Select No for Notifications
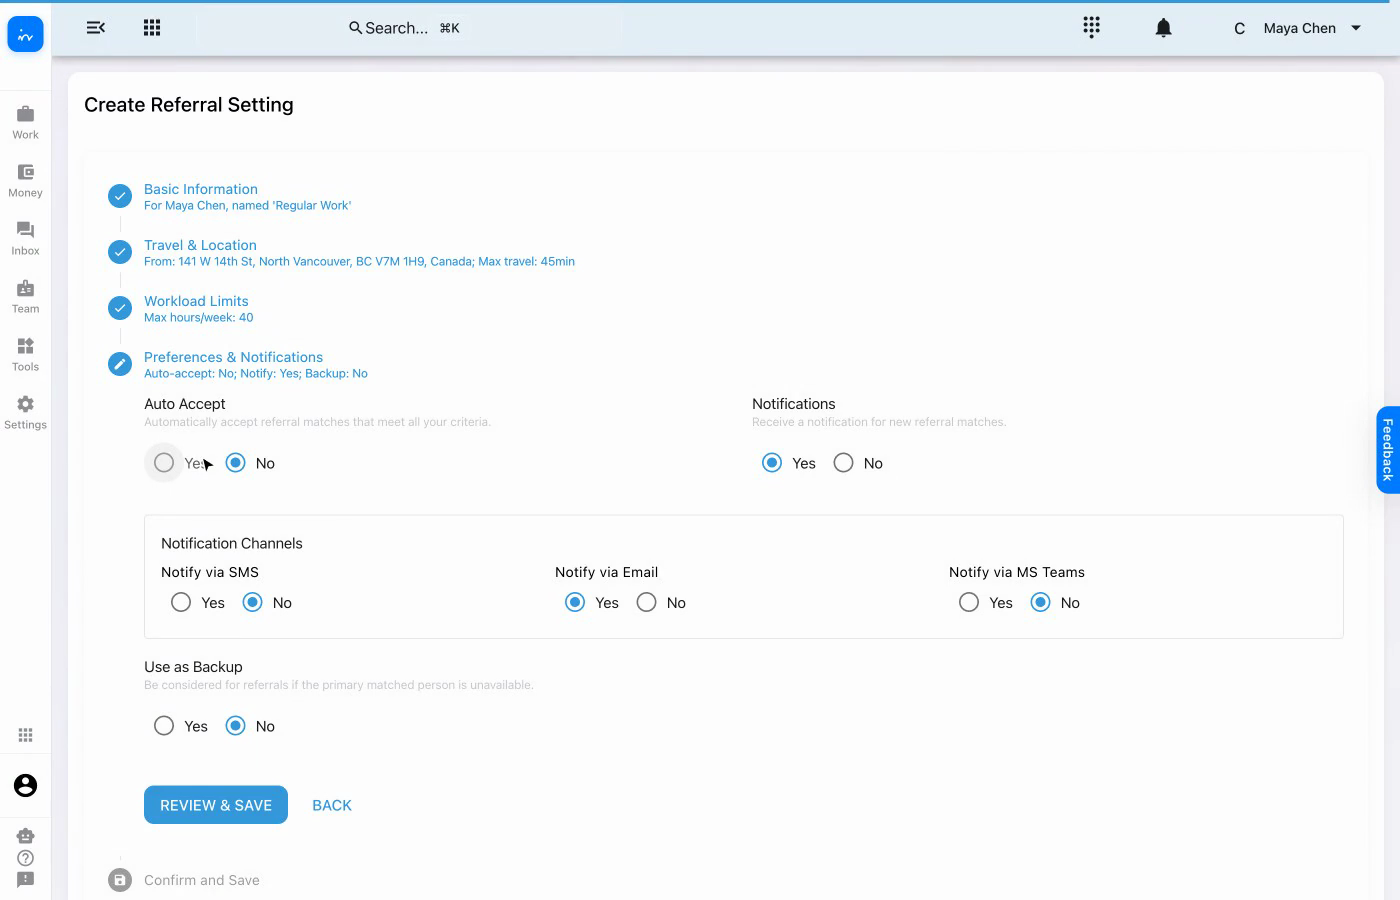1400x900 pixels. pos(843,463)
